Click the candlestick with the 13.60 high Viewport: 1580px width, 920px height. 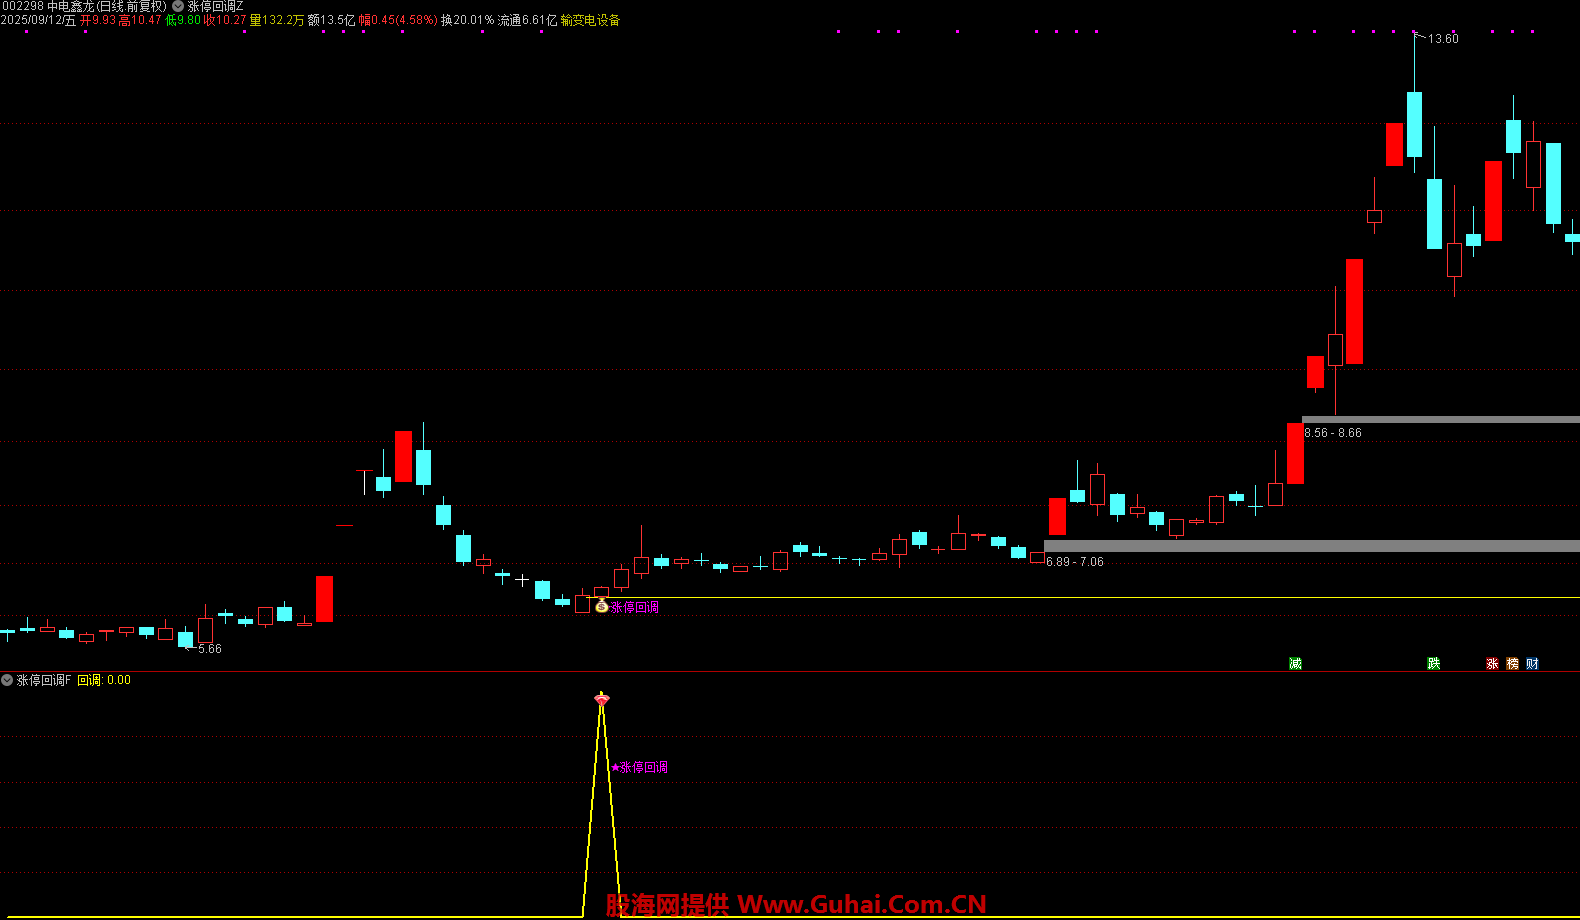[x=1414, y=124]
